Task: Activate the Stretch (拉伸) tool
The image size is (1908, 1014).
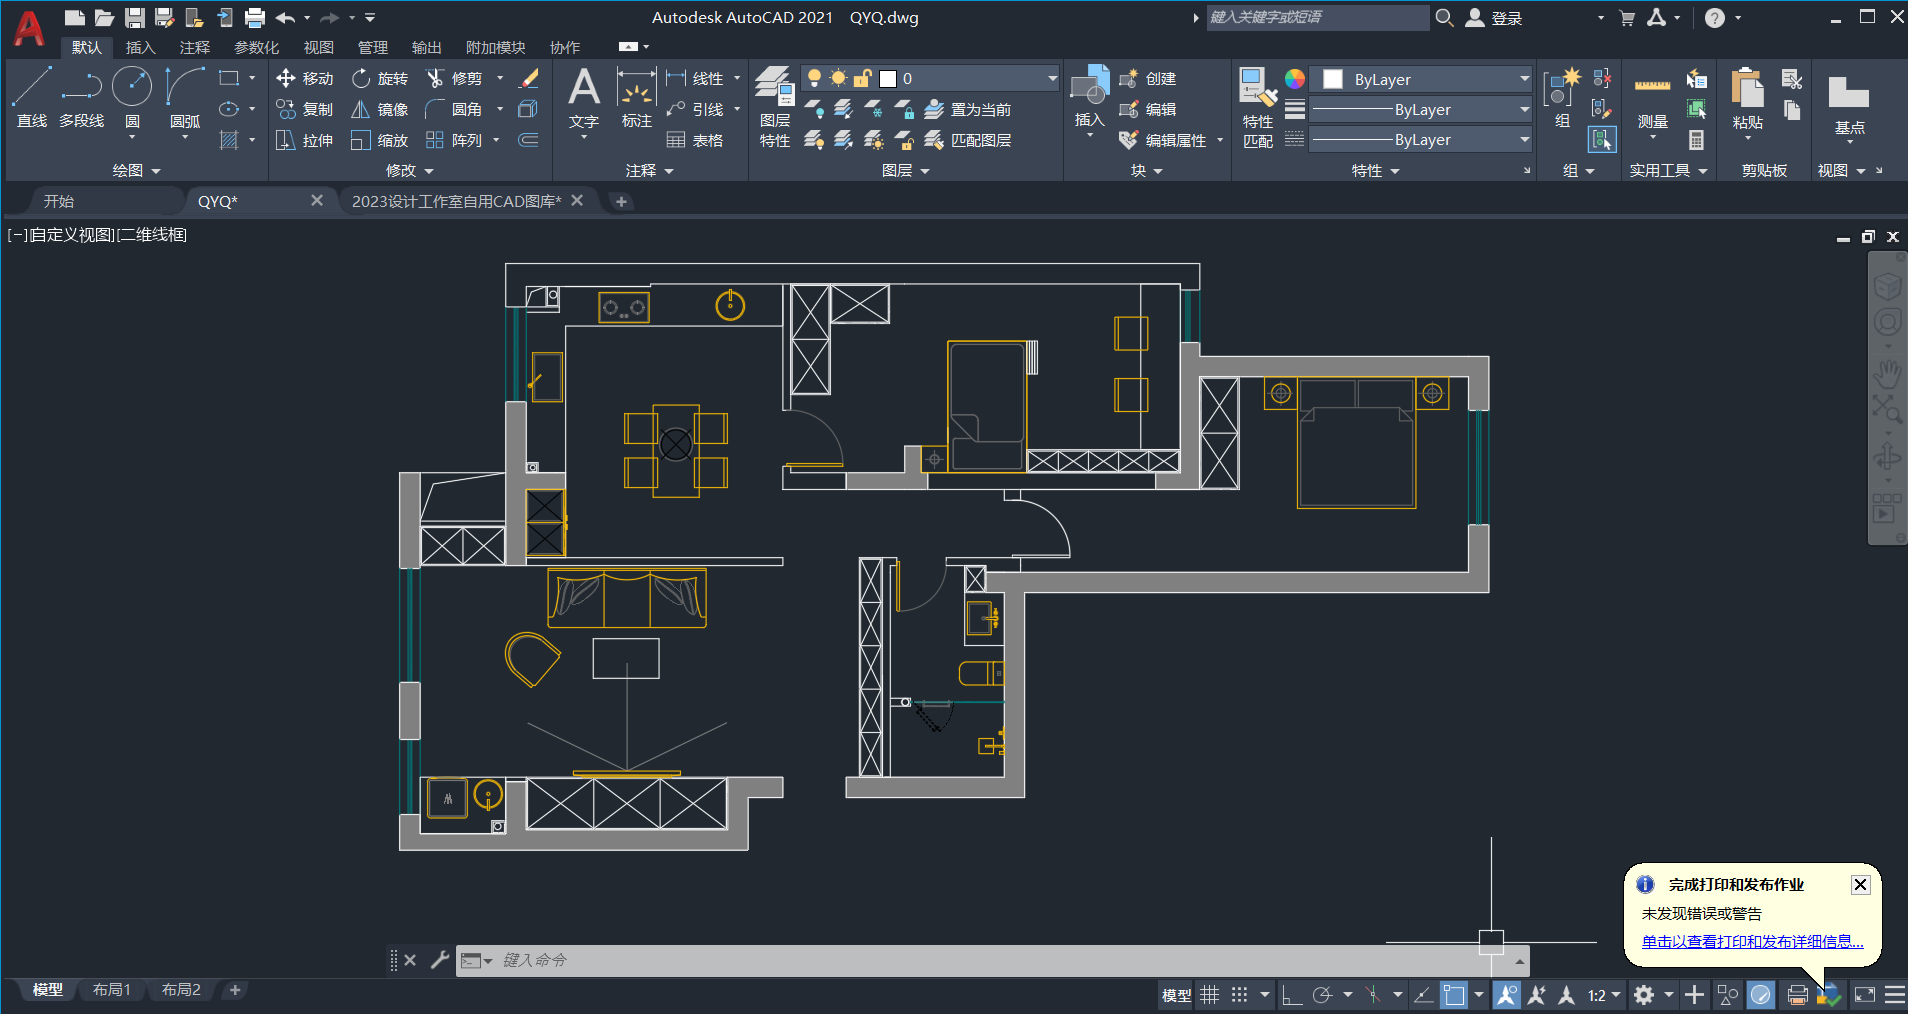Action: click(x=305, y=140)
